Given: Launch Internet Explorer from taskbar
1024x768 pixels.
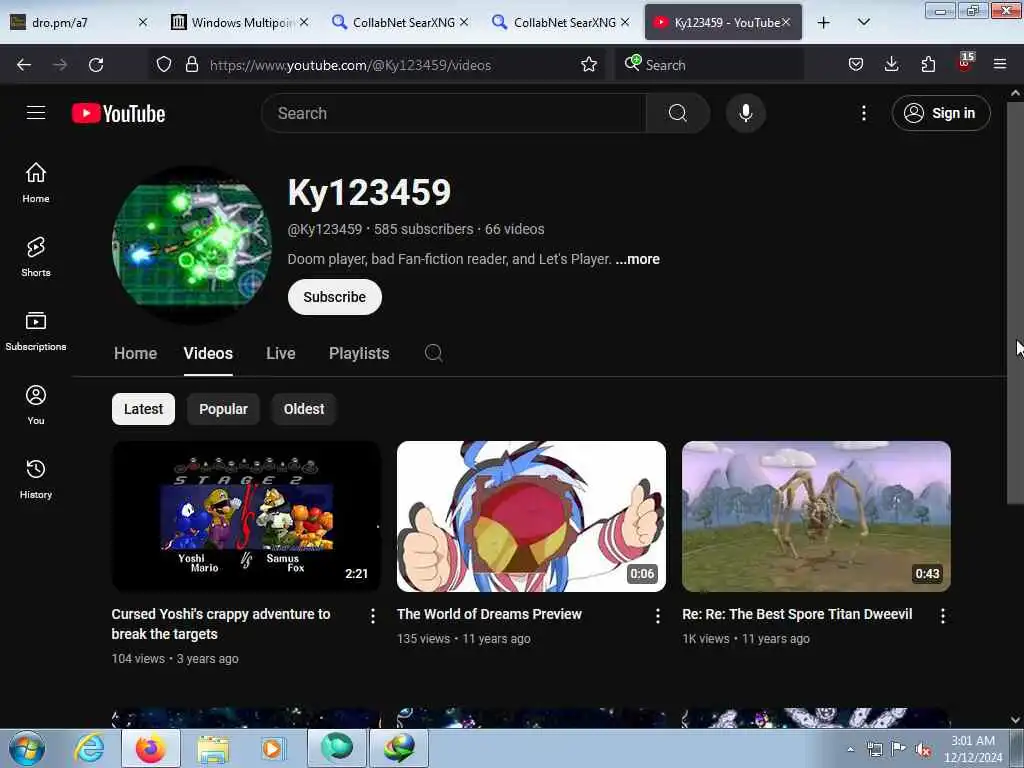Looking at the screenshot, I should (x=88, y=748).
